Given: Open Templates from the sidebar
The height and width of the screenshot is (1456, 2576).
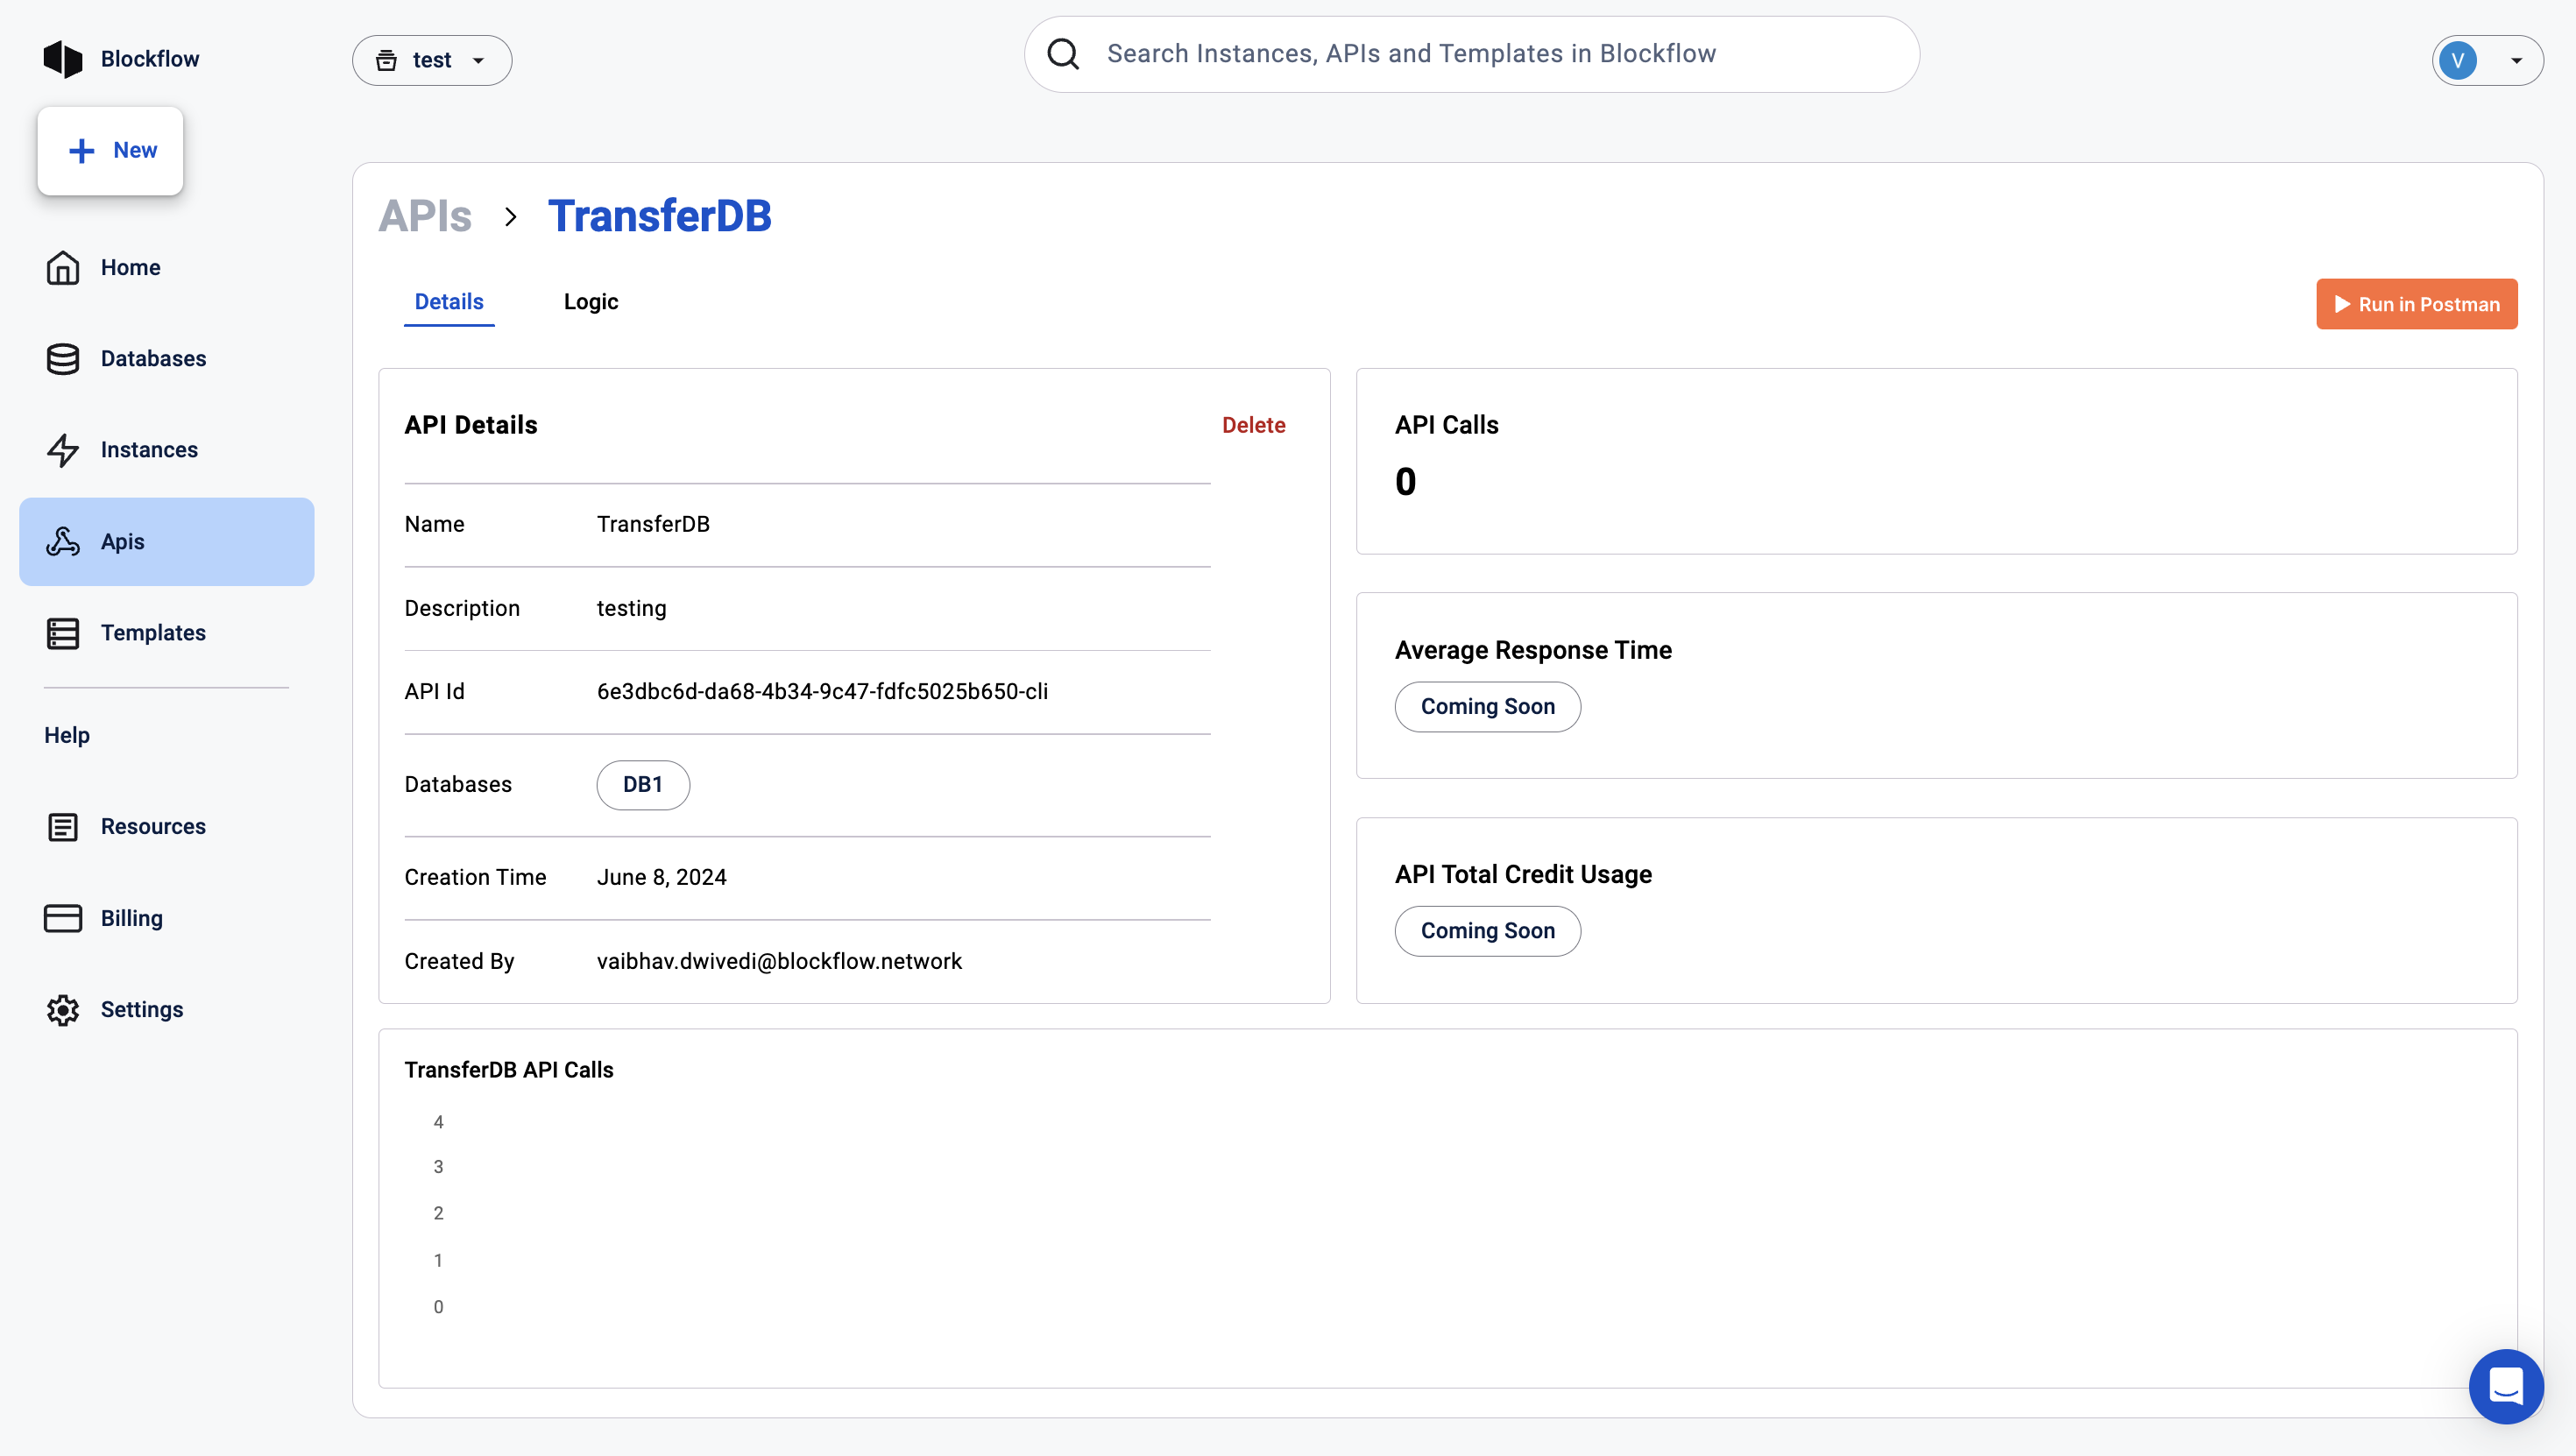Looking at the screenshot, I should 152,633.
